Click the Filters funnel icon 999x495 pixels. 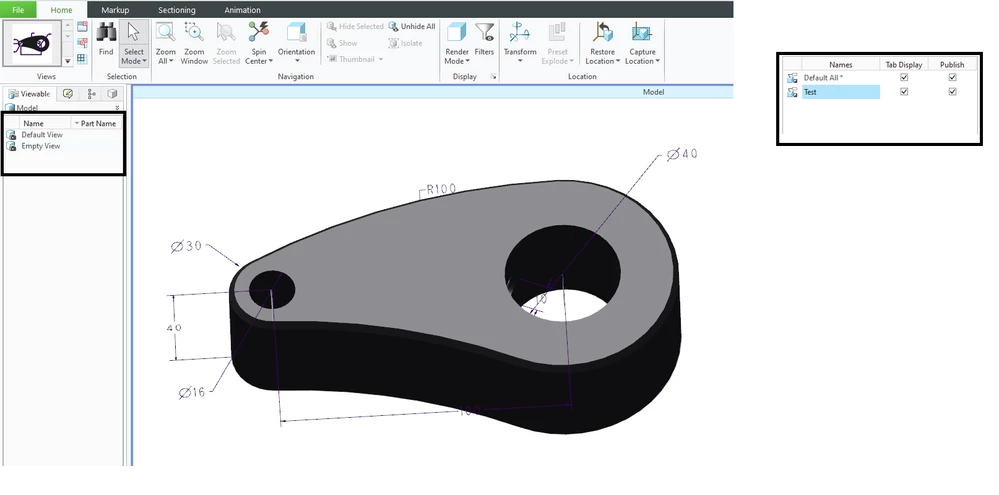point(485,32)
